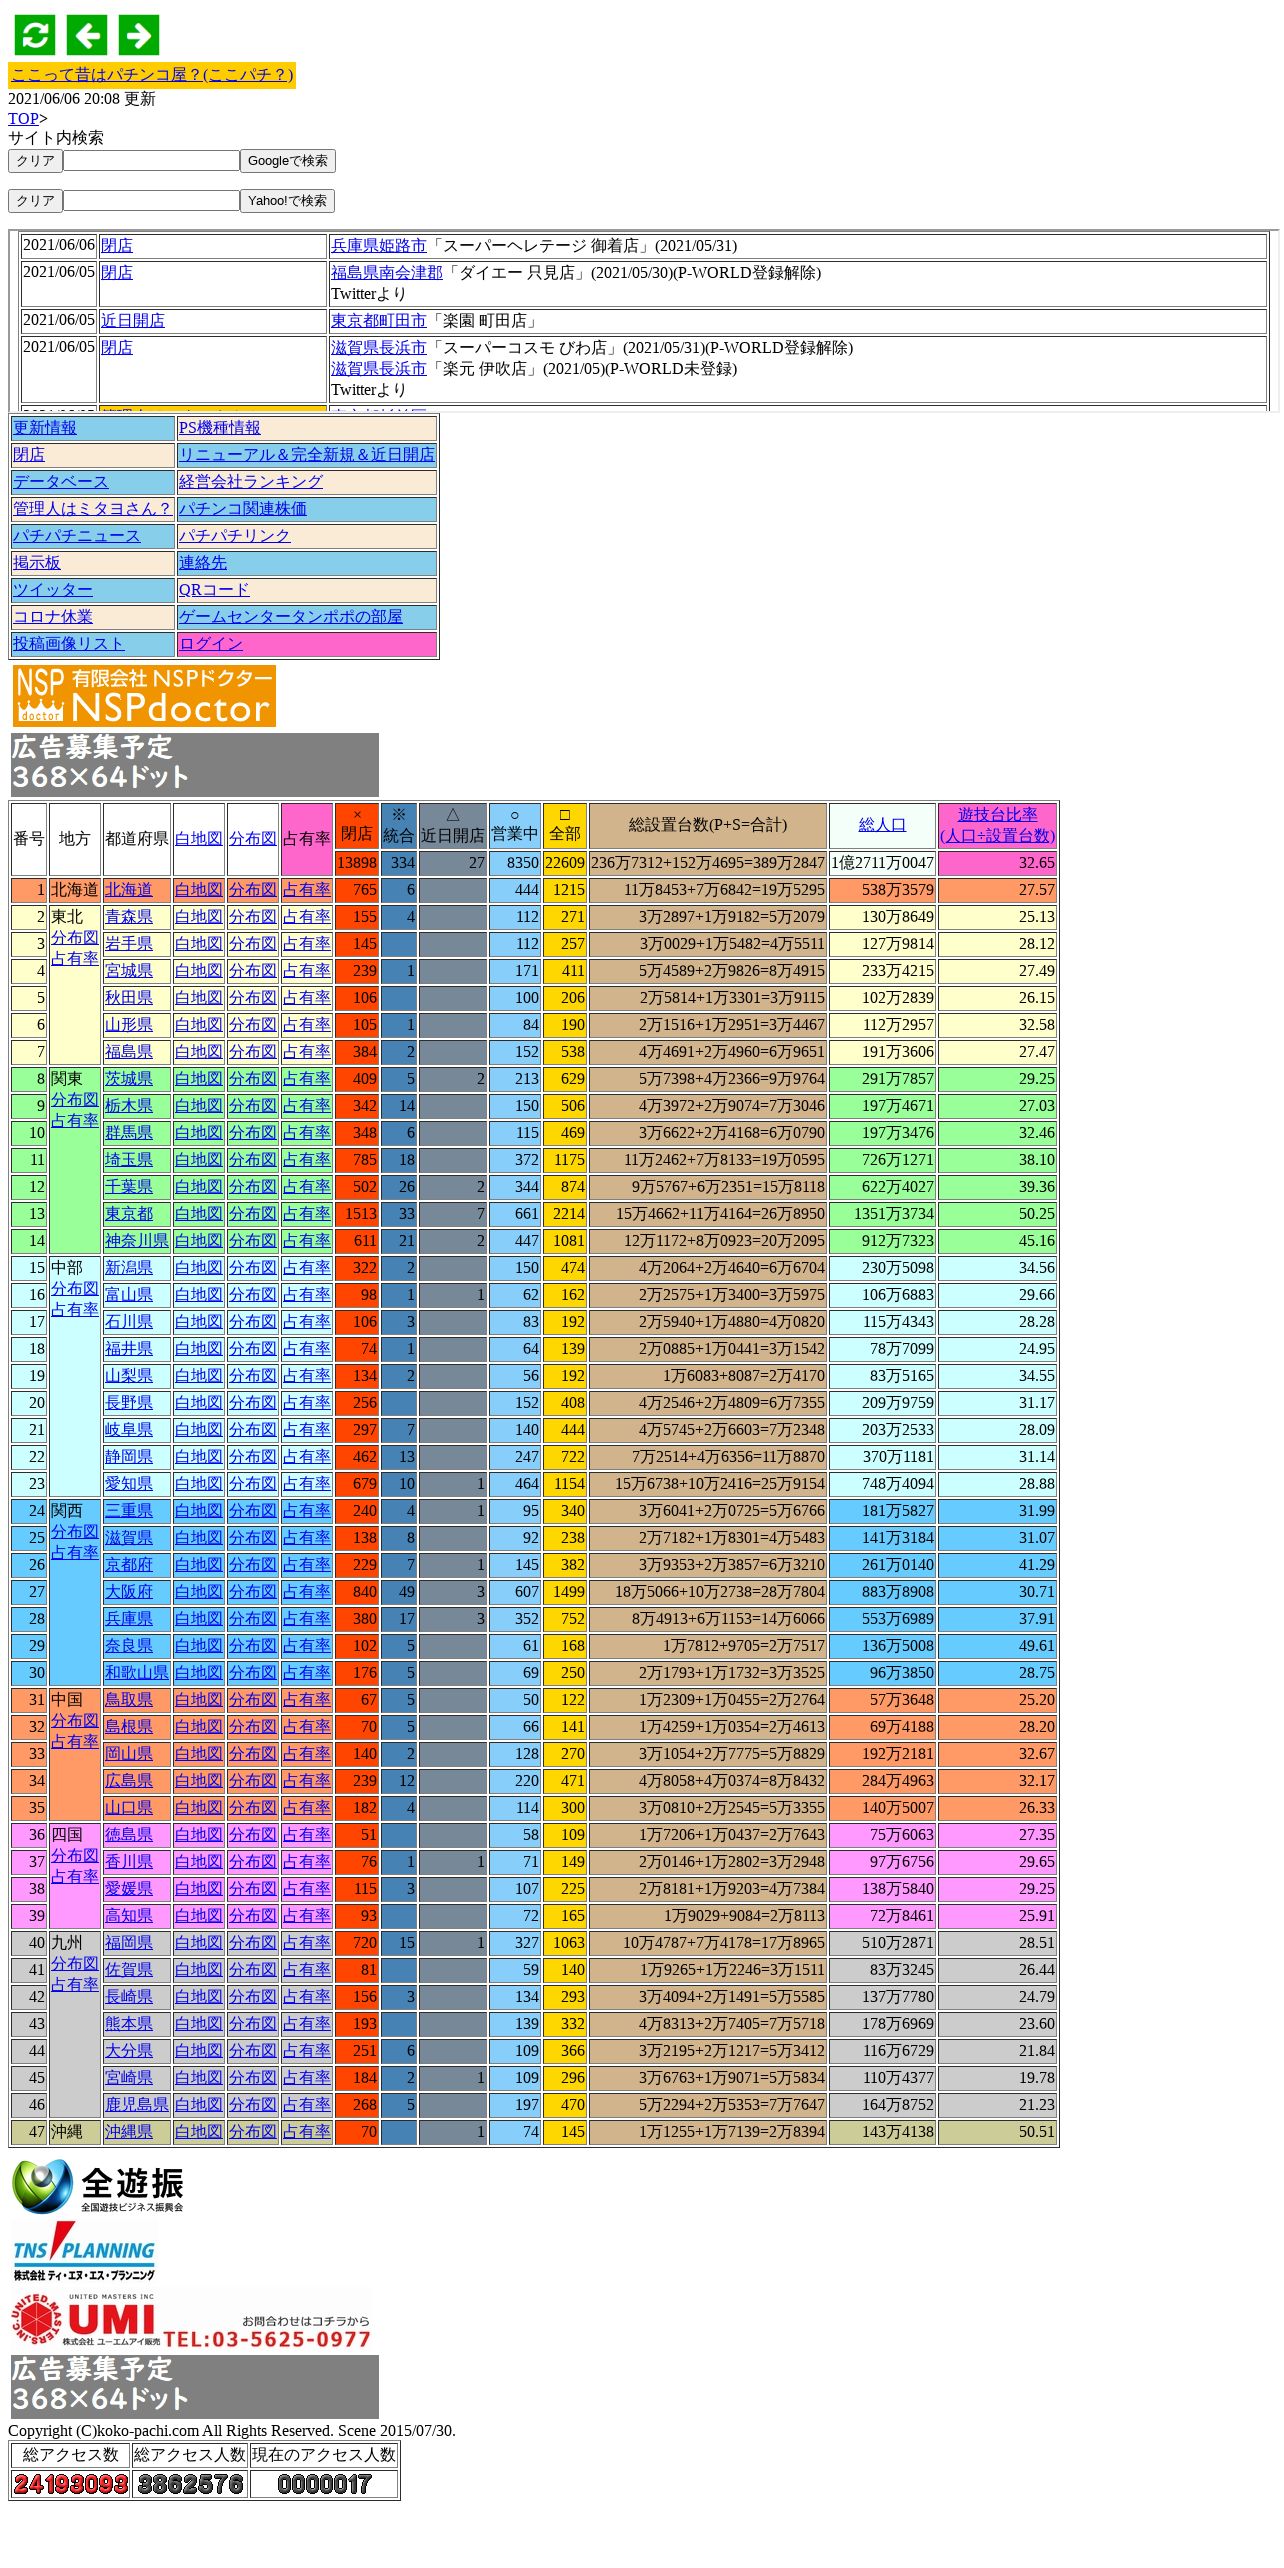The width and height of the screenshot is (1284, 2568).
Task: Click the 東京都 closed count 1513 cell
Action: coord(357,1214)
